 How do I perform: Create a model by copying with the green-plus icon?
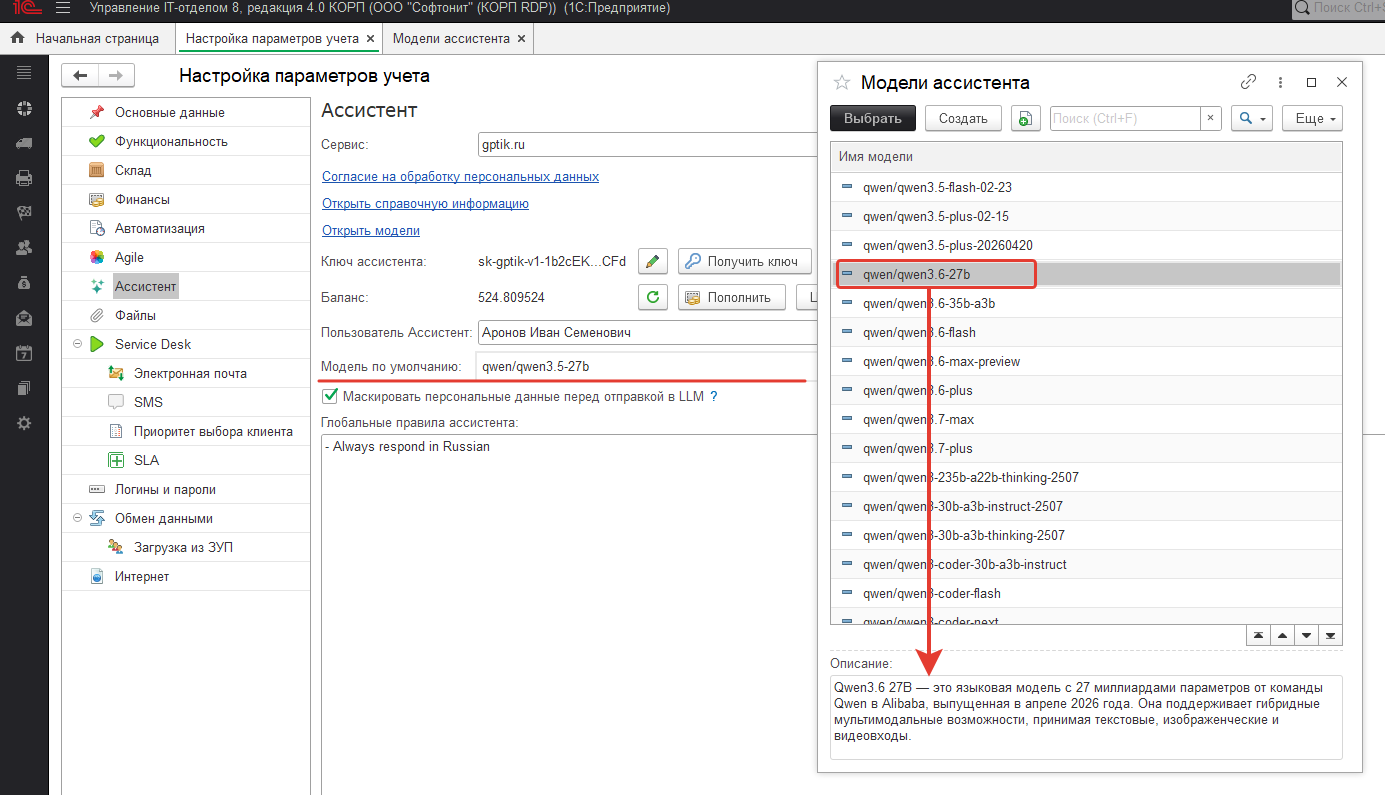pos(1025,118)
